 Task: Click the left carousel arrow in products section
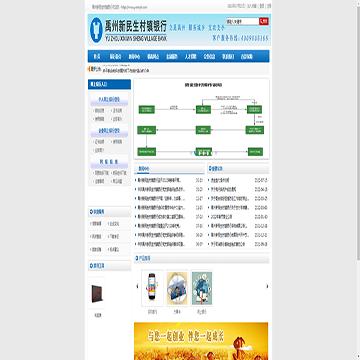137,286
